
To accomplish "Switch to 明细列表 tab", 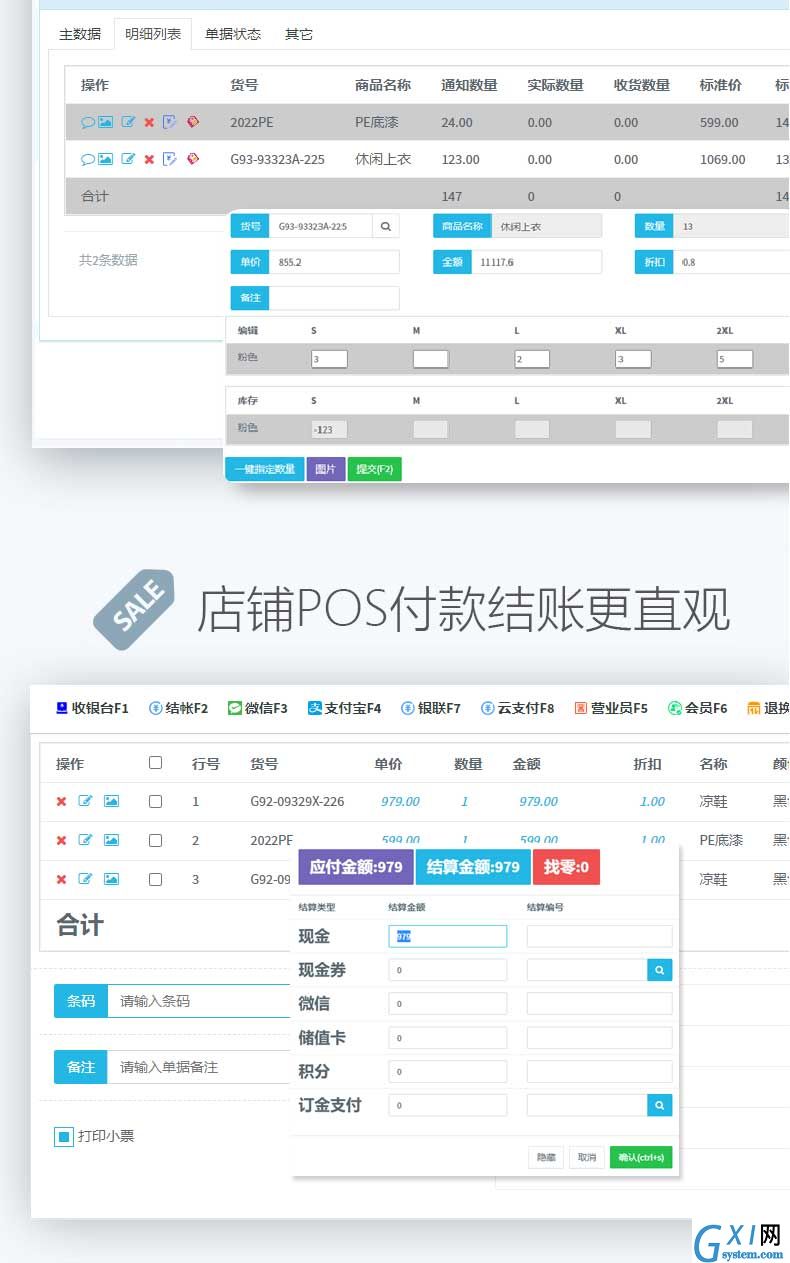I will (153, 34).
